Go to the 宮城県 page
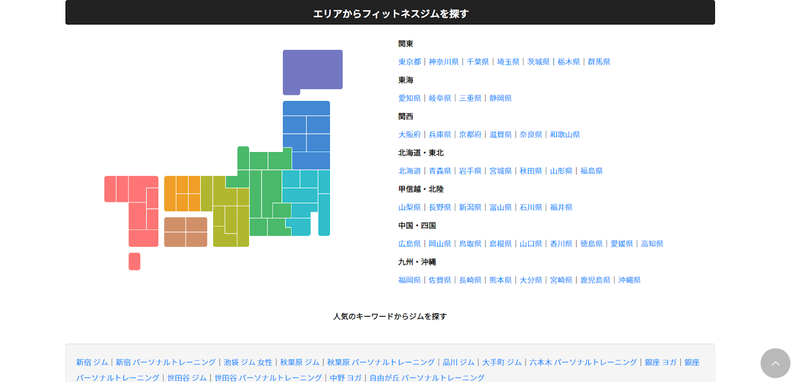Viewport: 800px width, 382px height. [x=501, y=171]
